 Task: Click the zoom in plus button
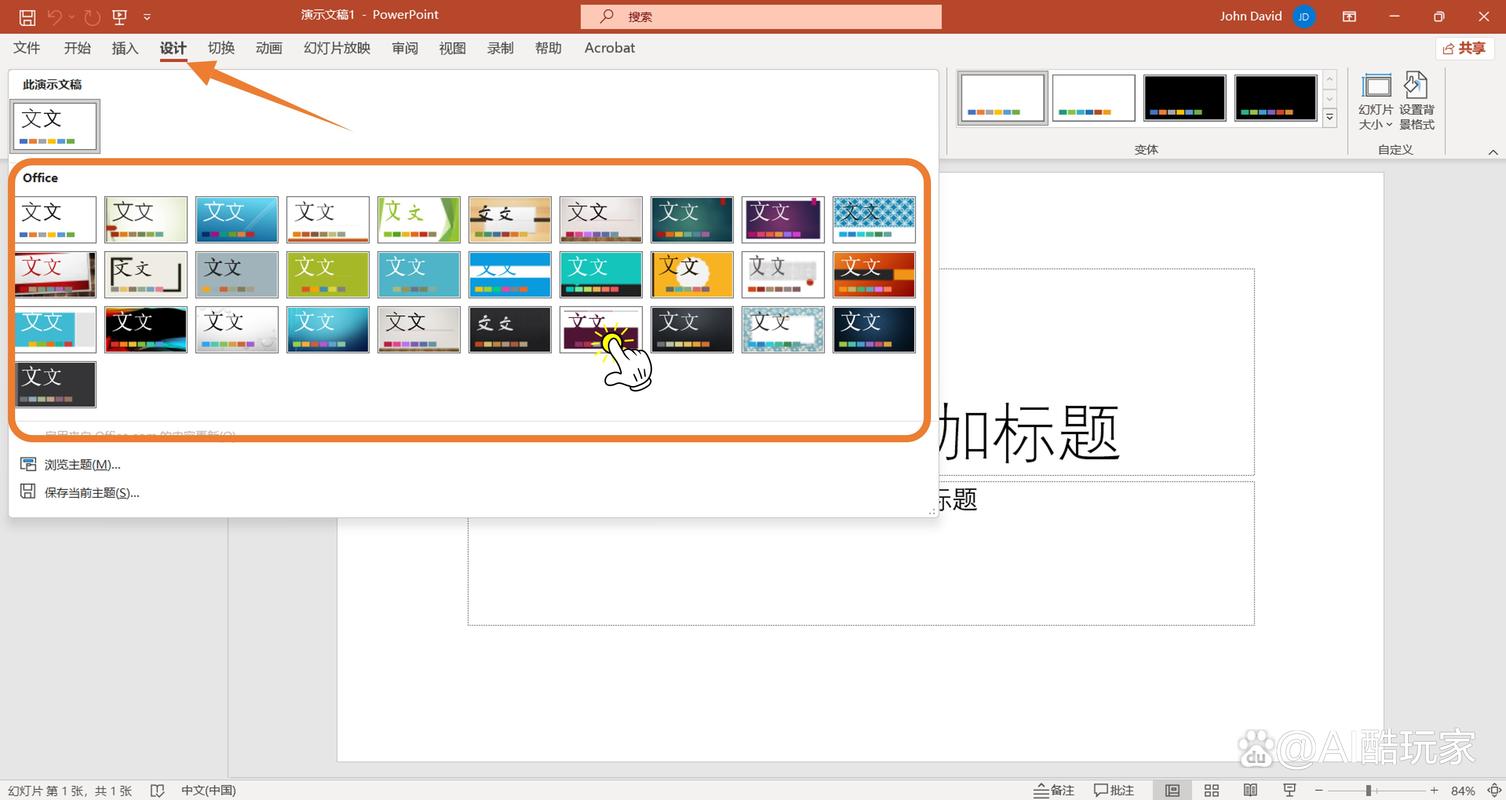coord(1434,790)
